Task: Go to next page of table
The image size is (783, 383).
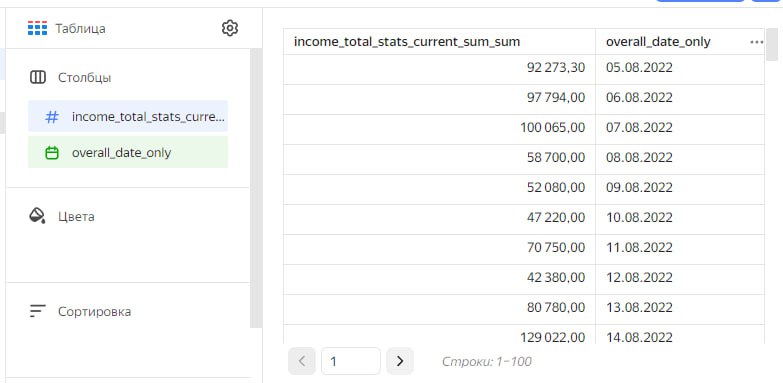Action: [399, 361]
